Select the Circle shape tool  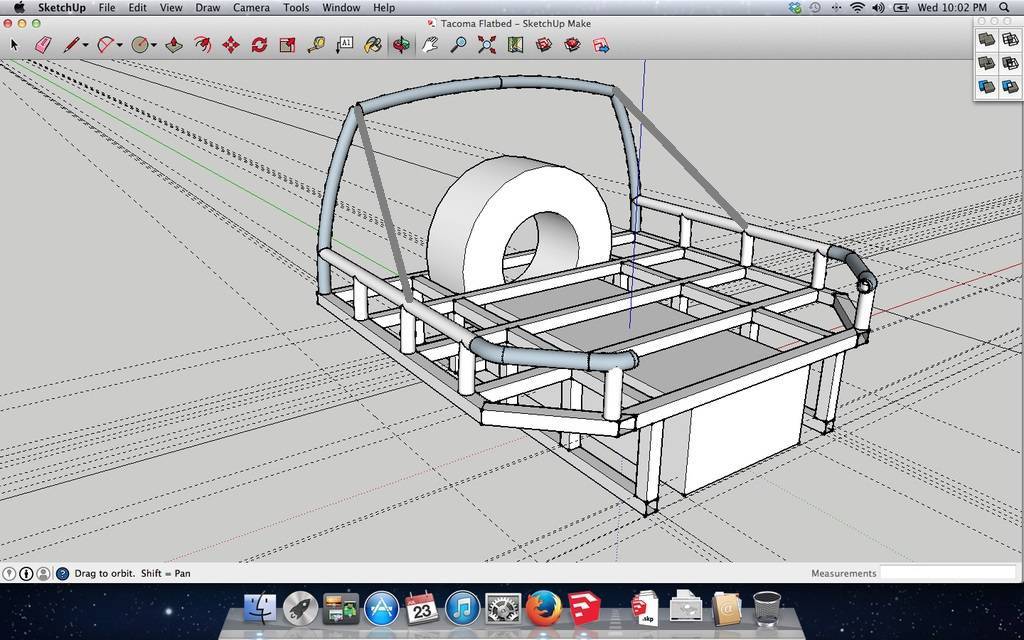(139, 45)
